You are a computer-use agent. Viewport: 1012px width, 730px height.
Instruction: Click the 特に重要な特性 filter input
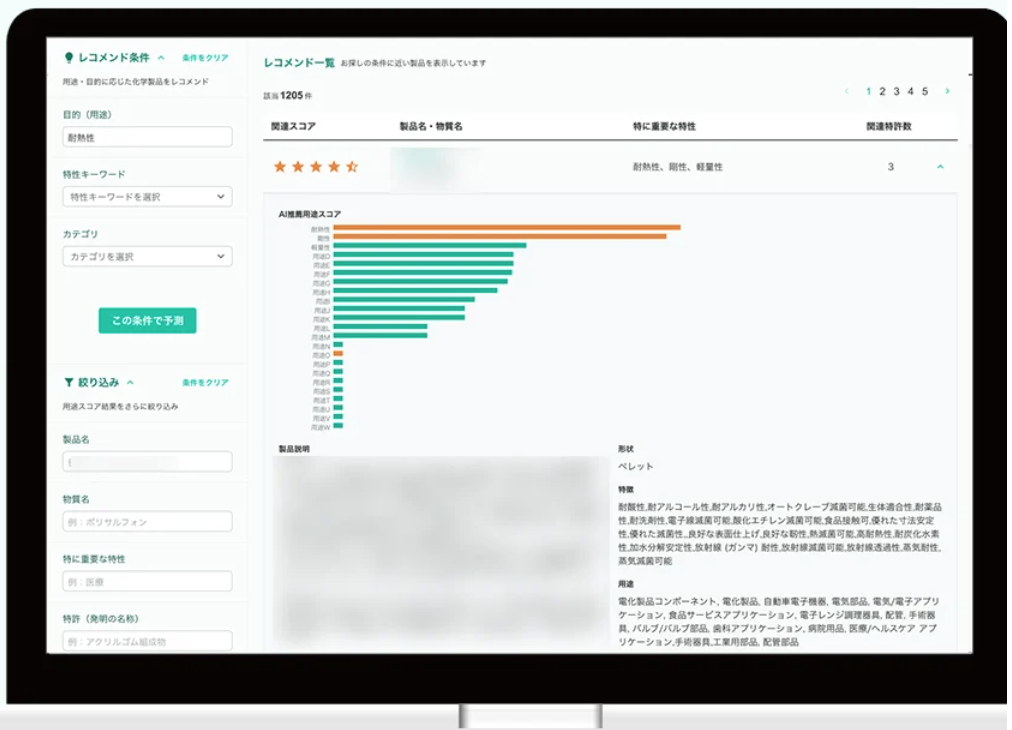click(x=147, y=581)
